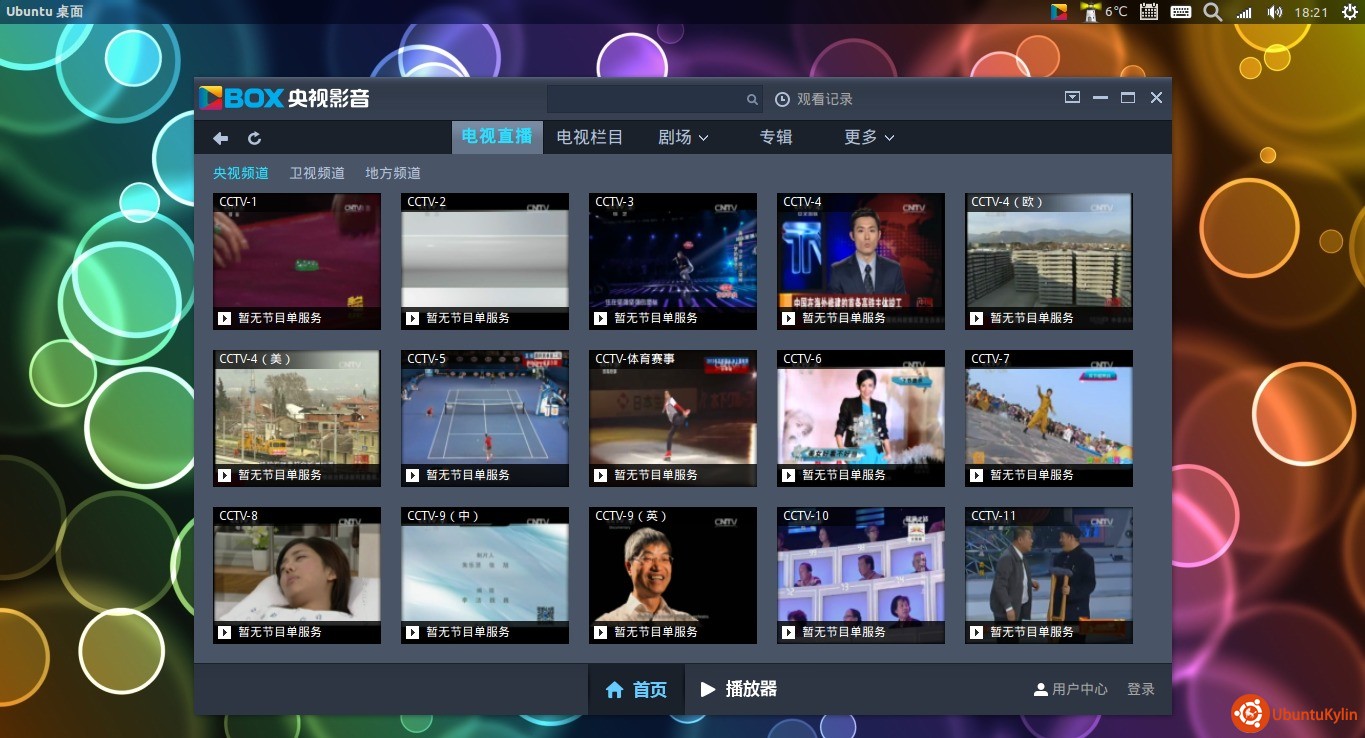The image size is (1365, 738).
Task: Switch to the 播放器 player view
Action: coord(739,689)
